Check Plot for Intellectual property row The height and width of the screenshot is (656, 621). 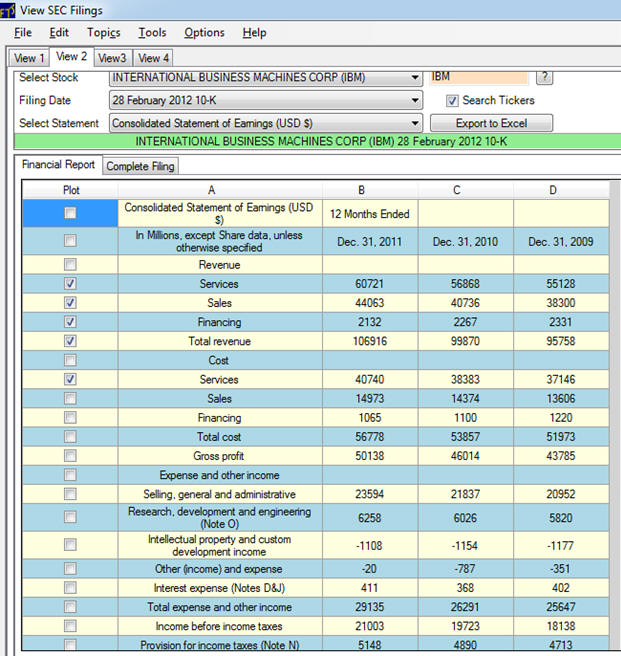coord(70,545)
